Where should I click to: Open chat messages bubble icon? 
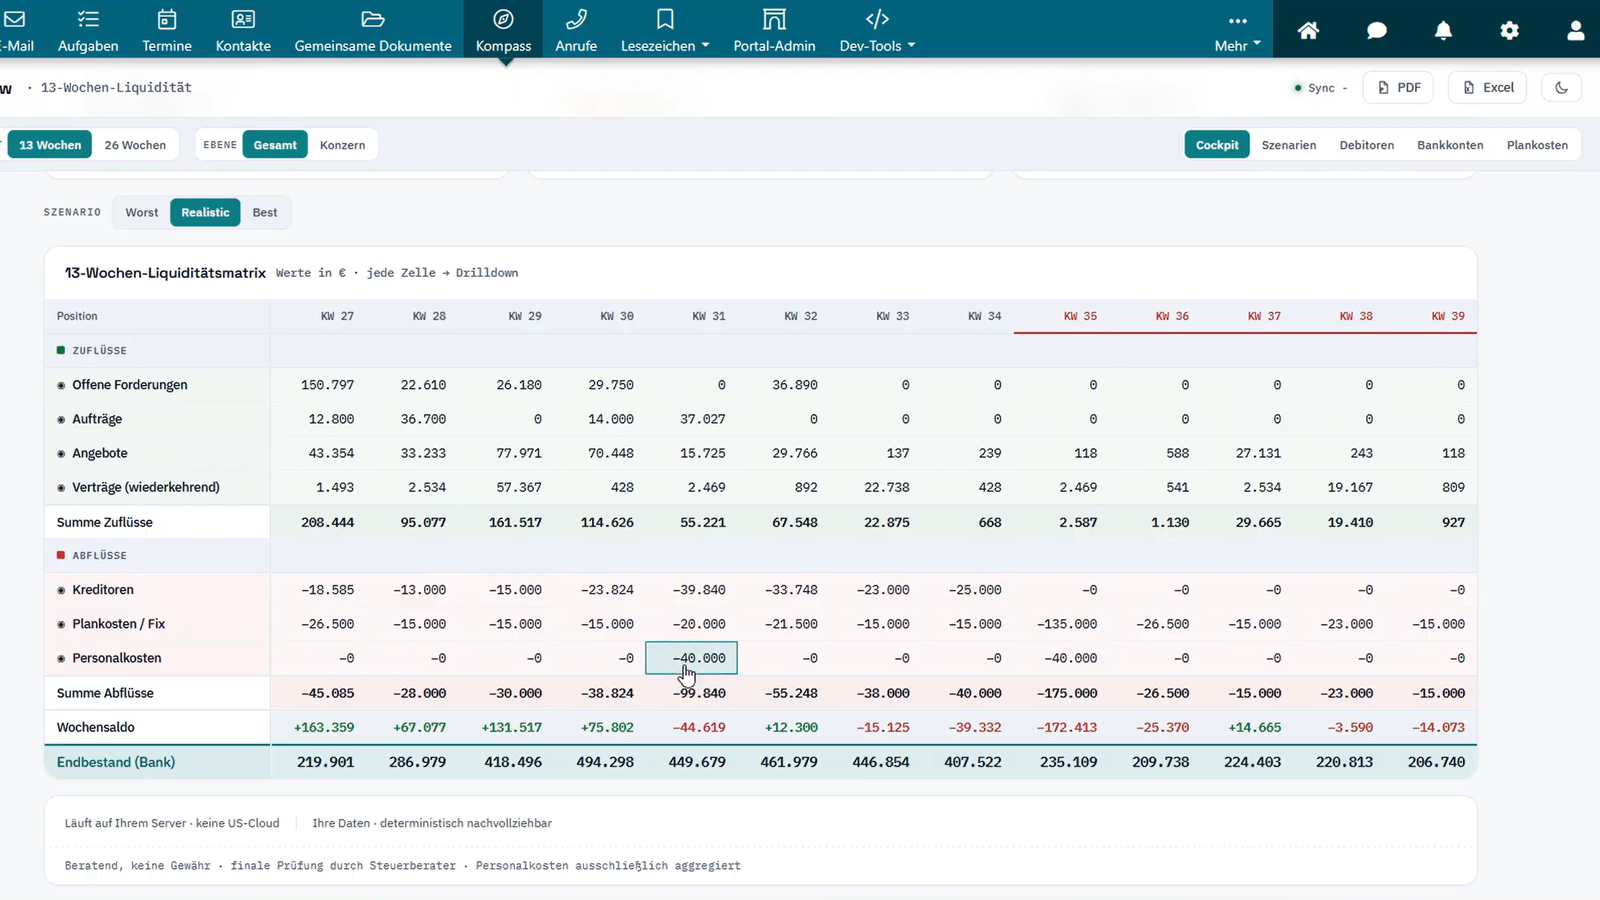tap(1377, 30)
